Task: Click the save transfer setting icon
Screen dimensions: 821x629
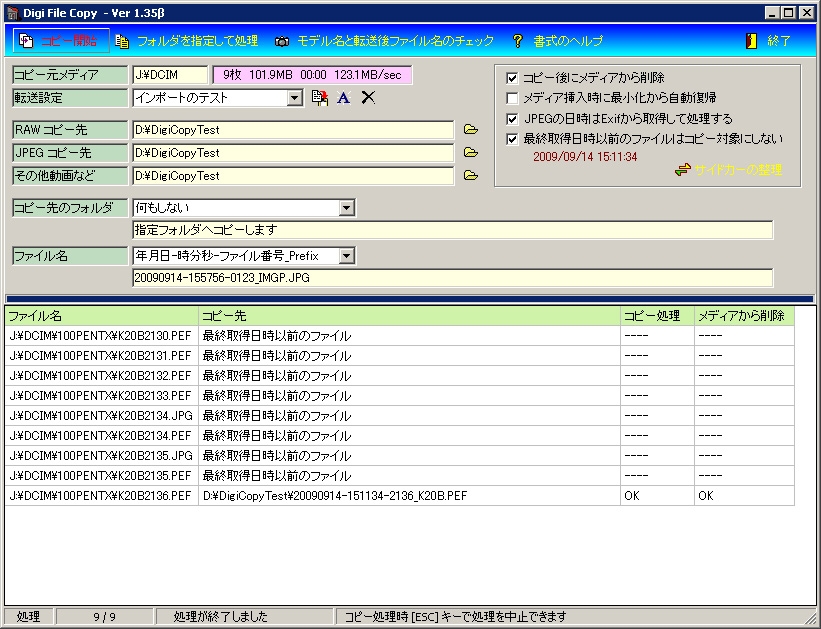Action: click(x=319, y=97)
